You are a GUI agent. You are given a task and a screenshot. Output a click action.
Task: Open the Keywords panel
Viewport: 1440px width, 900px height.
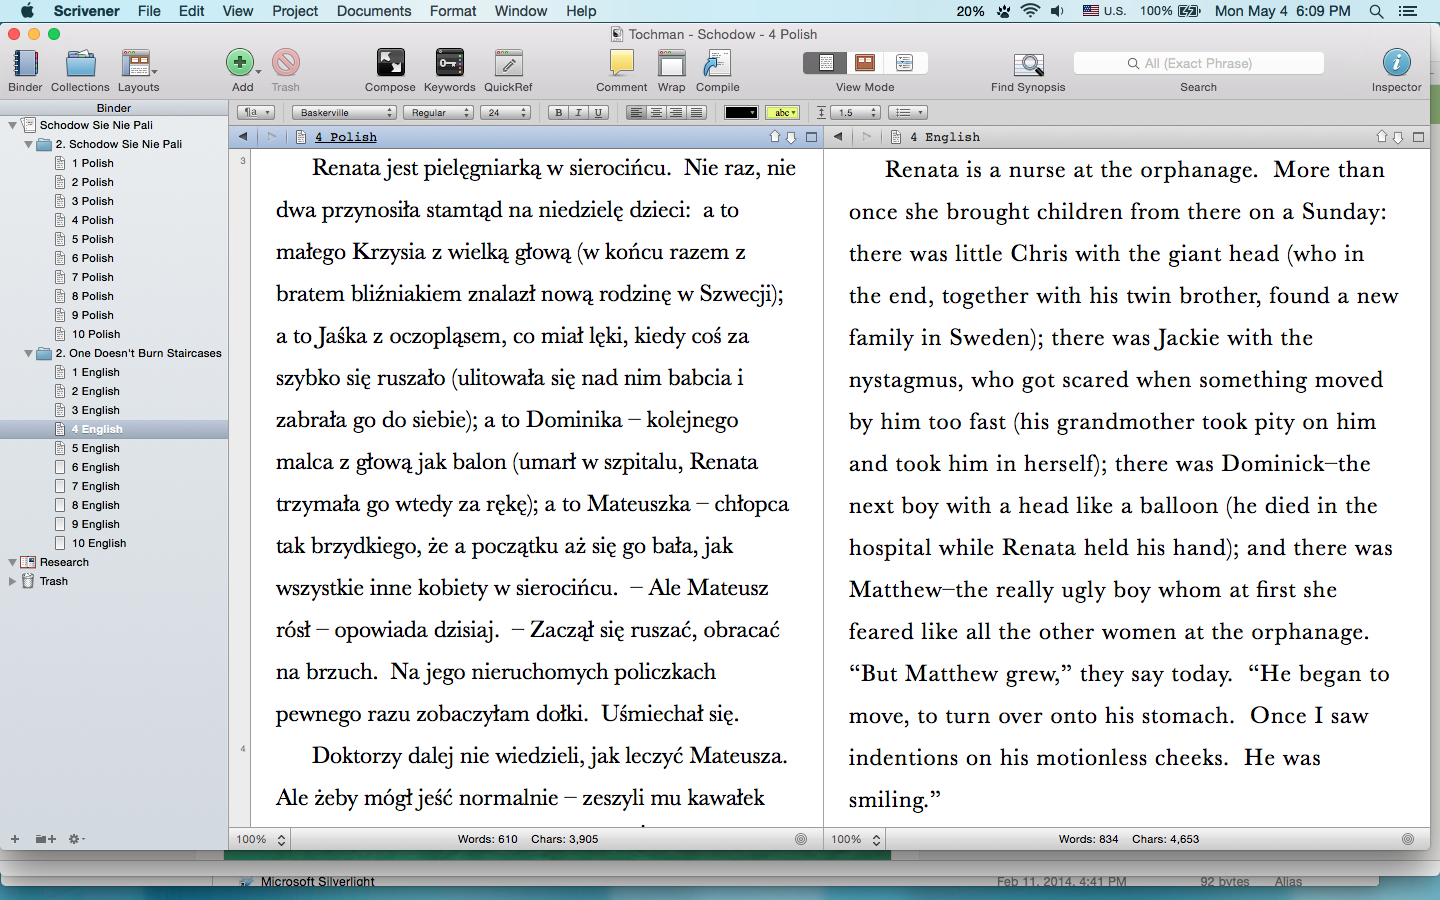[x=450, y=63]
